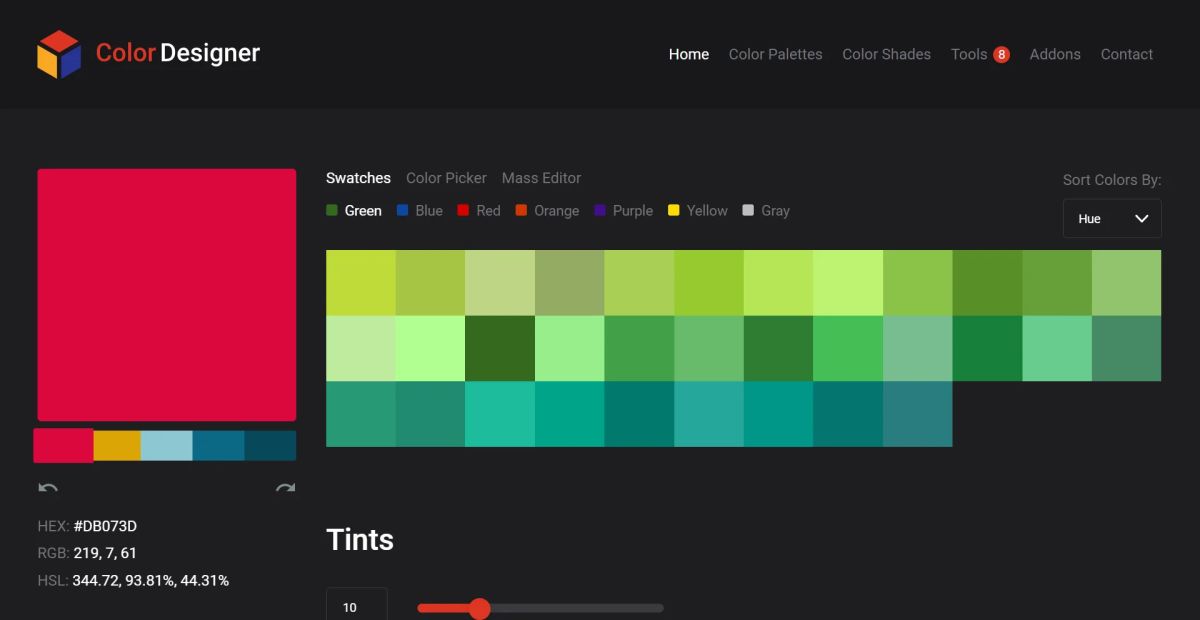Click the HSL value 344.72, 93.81%, 44.31%
1200x620 pixels.
(x=151, y=580)
